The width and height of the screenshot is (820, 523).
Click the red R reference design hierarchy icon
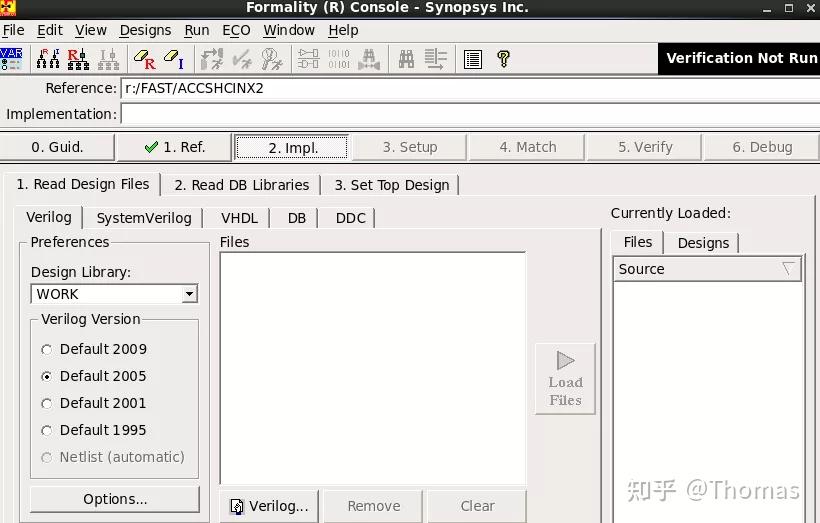click(x=78, y=59)
